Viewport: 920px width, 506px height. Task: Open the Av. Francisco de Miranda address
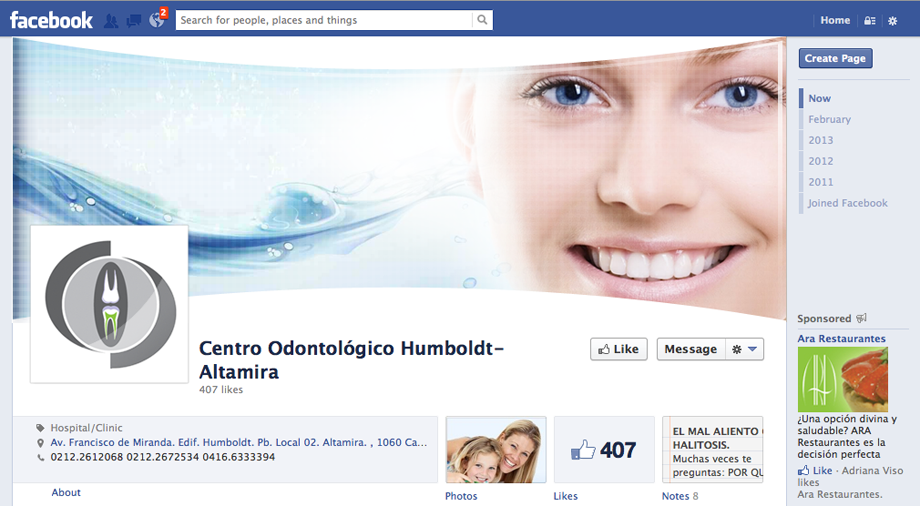239,443
